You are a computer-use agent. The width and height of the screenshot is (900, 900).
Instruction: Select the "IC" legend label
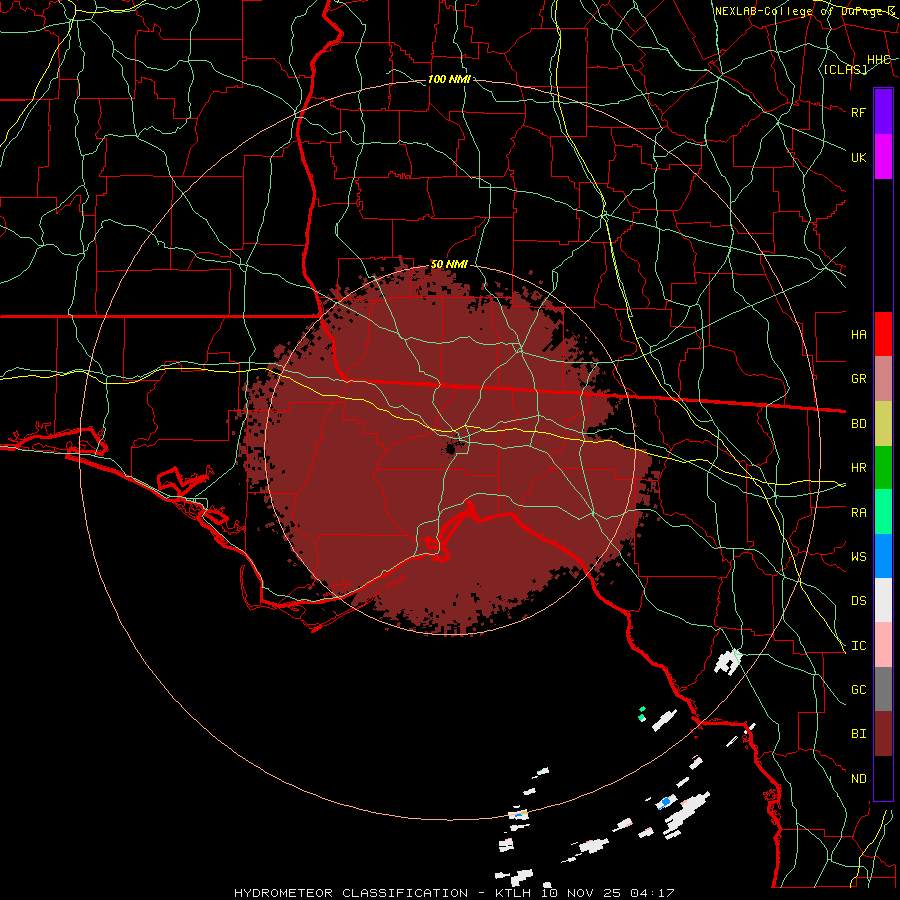click(859, 646)
